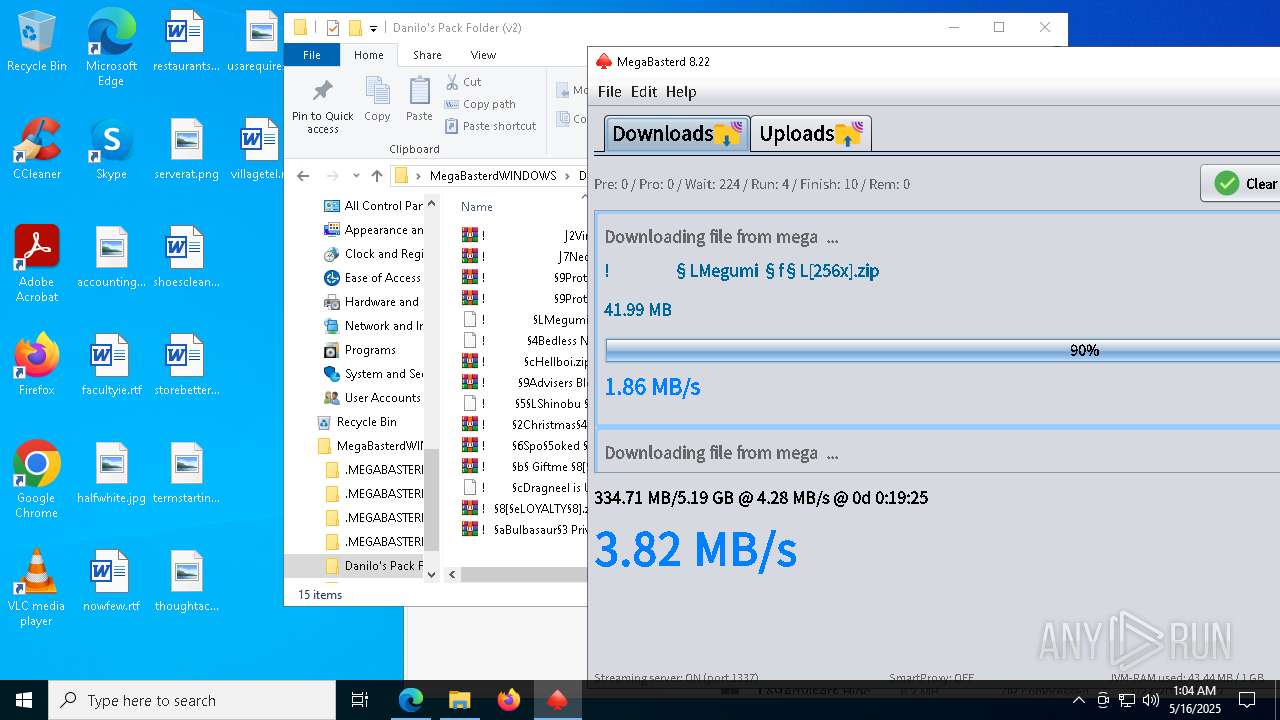Select Clock and Region tree item
The width and height of the screenshot is (1280, 720).
(374, 254)
